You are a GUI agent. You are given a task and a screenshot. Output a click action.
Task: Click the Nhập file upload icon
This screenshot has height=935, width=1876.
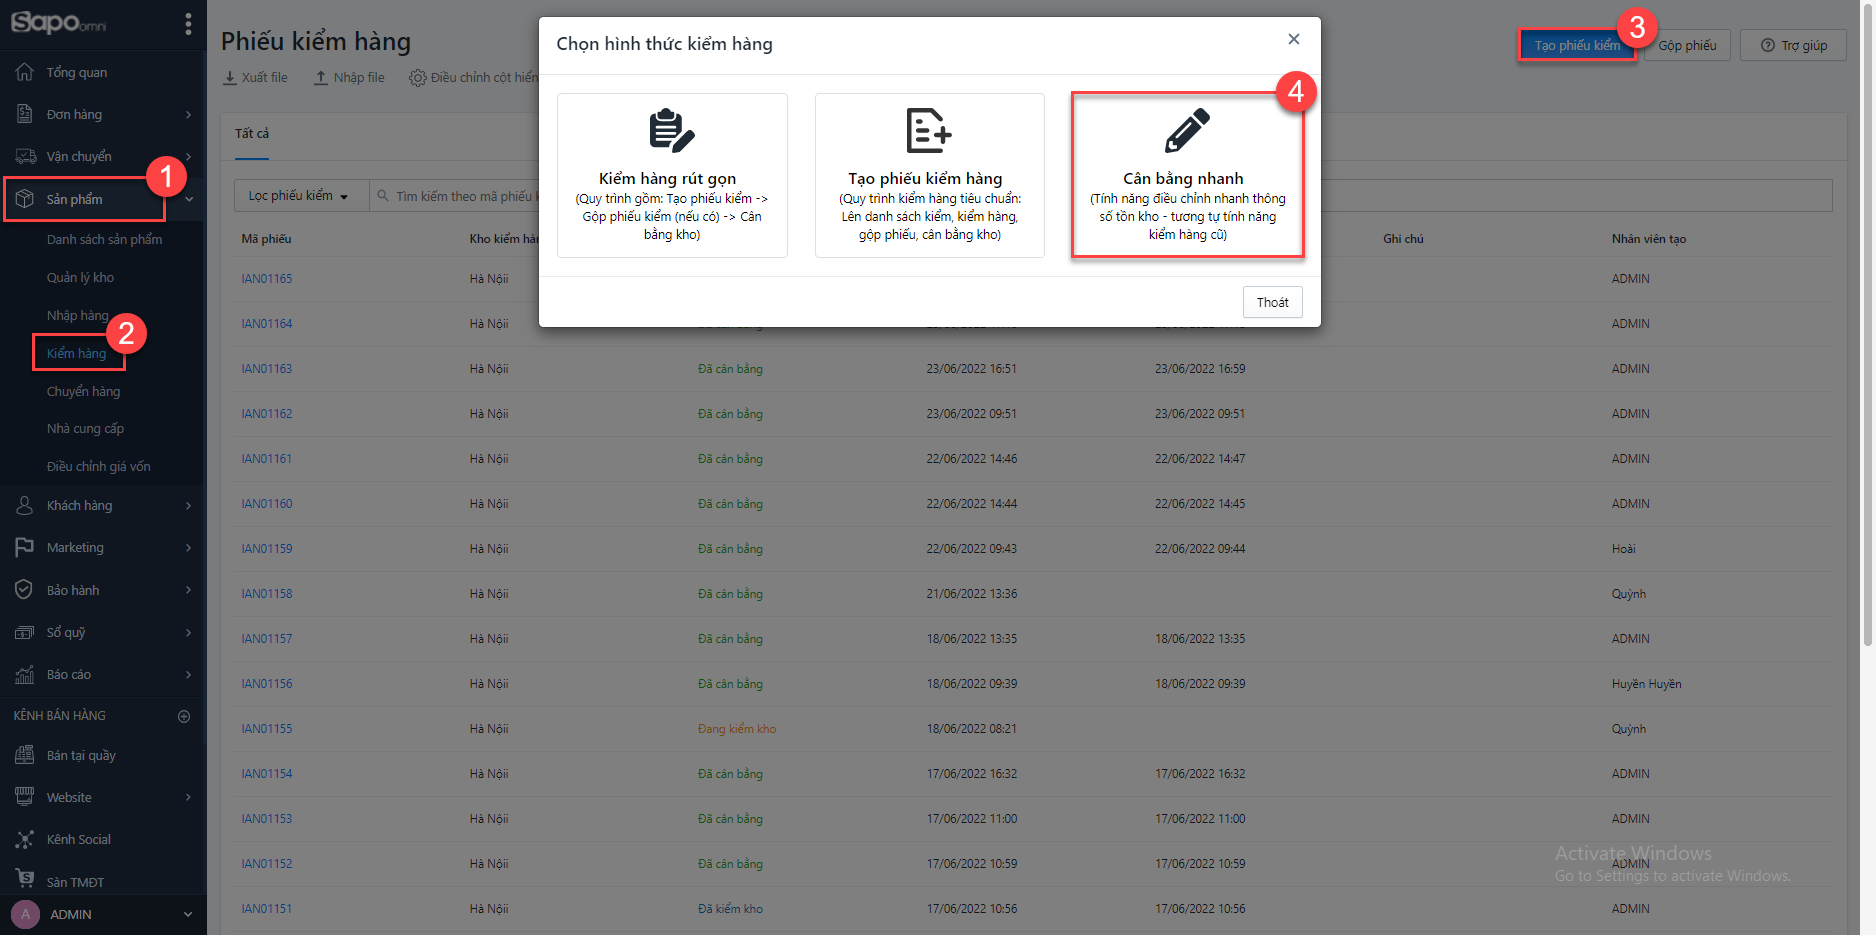321,77
